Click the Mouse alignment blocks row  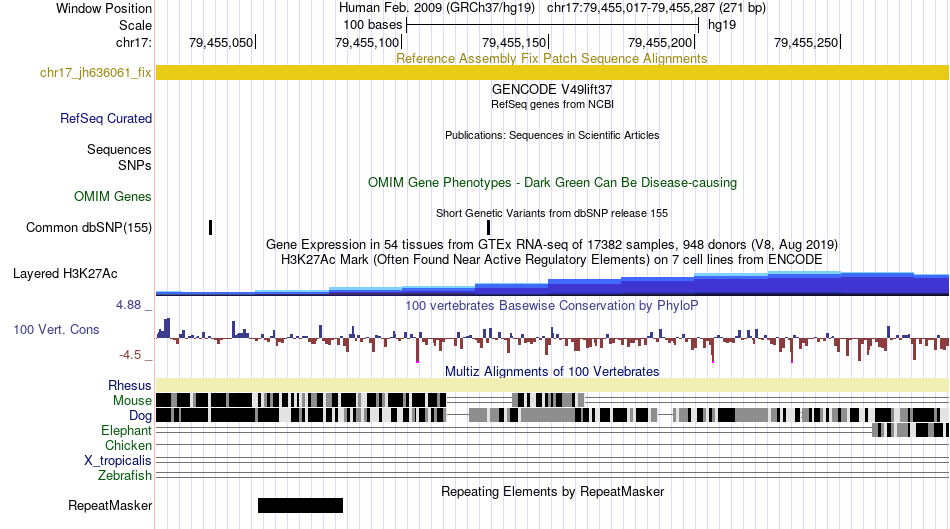pyautogui.click(x=553, y=400)
